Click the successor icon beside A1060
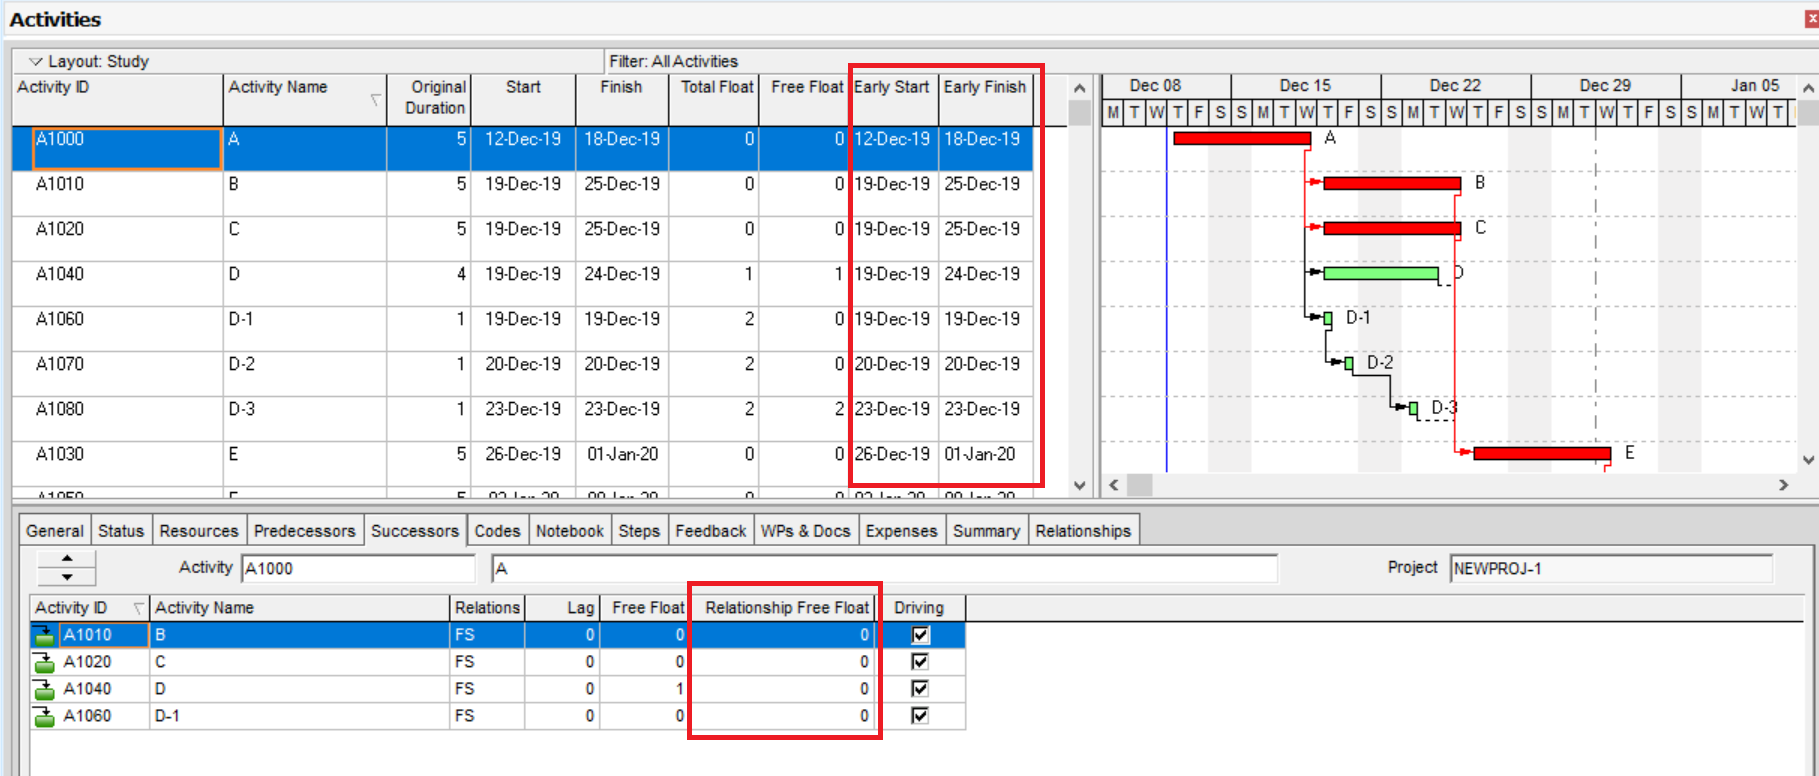 (x=44, y=716)
